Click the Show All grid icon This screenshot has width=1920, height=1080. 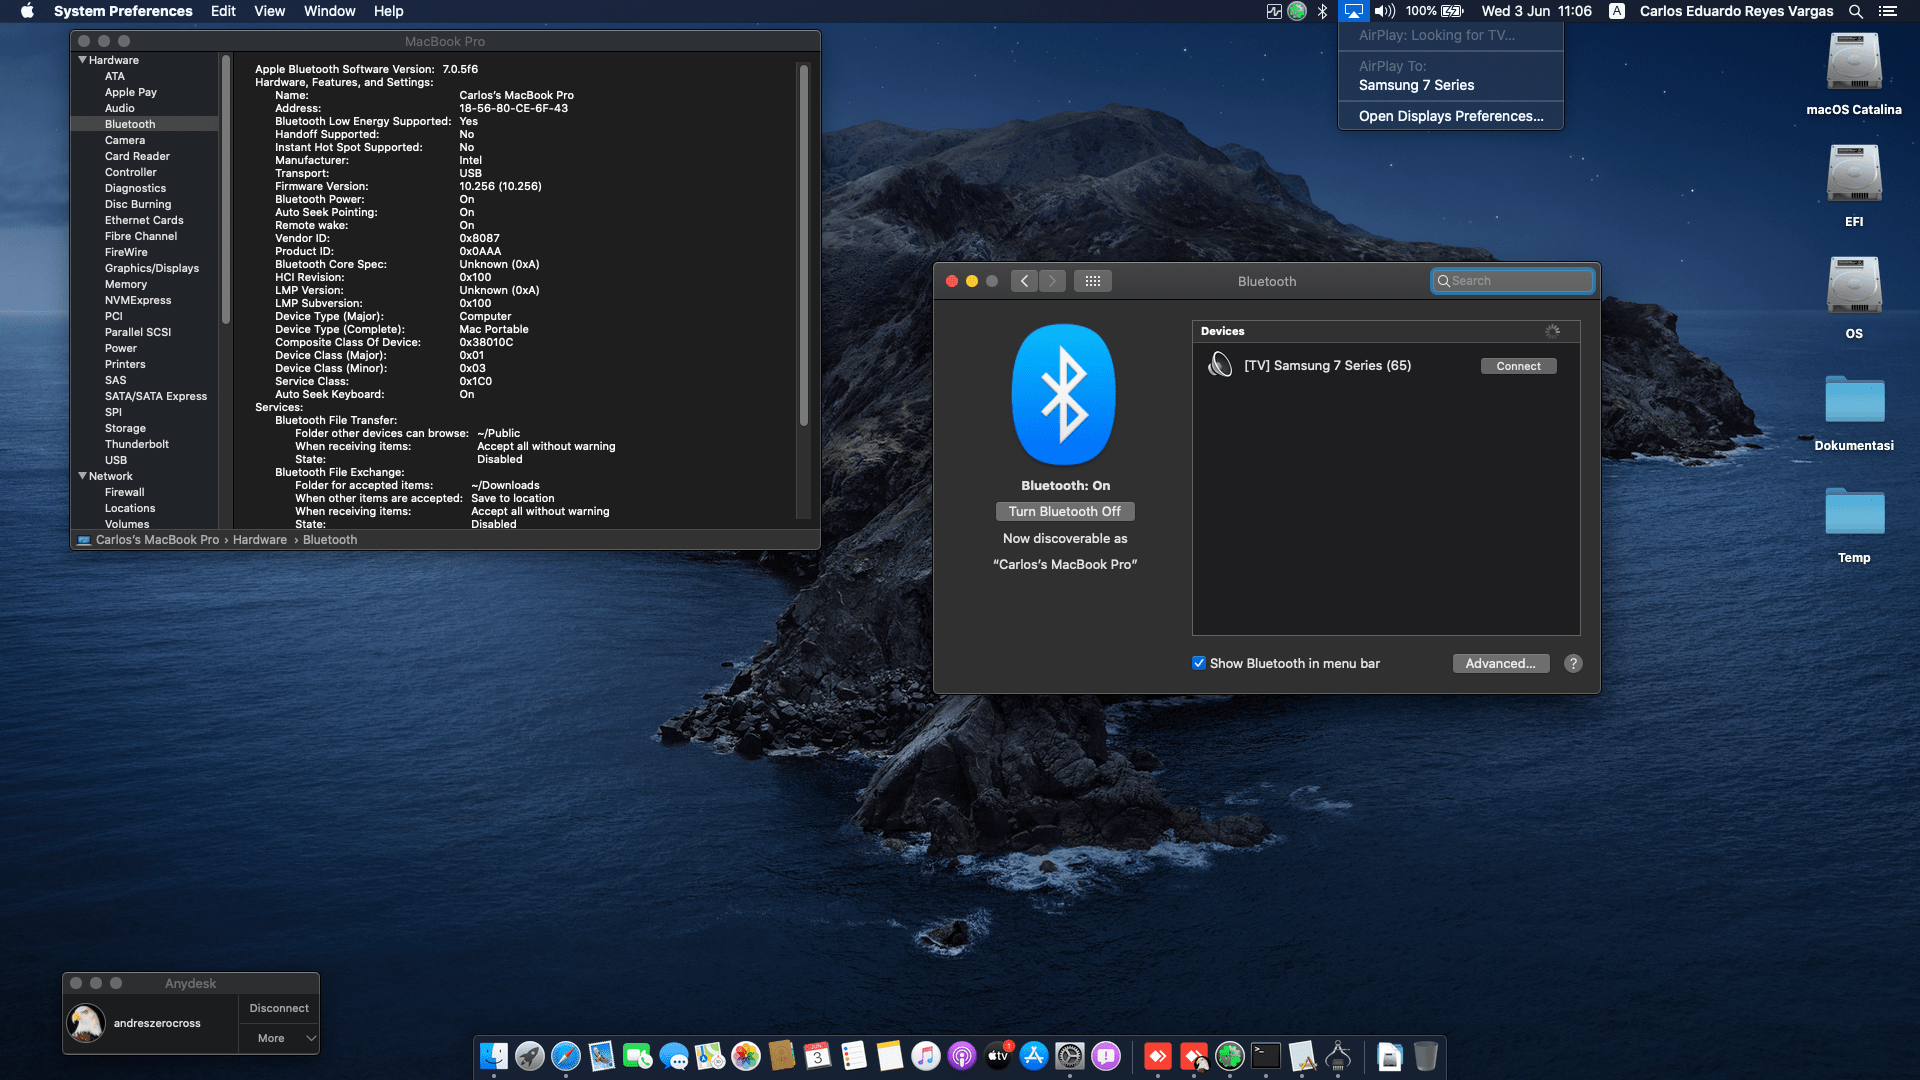click(1092, 281)
